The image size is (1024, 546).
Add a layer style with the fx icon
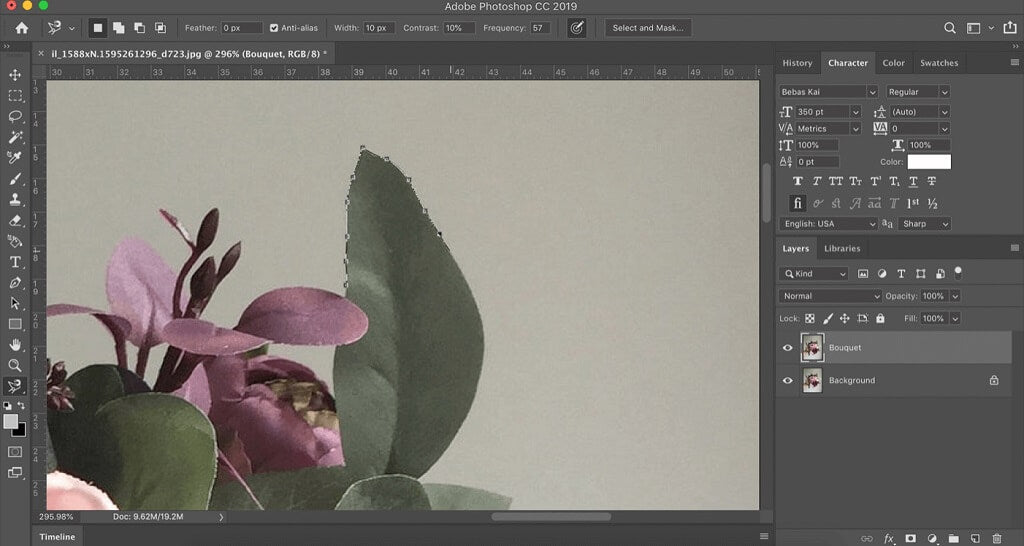(889, 539)
